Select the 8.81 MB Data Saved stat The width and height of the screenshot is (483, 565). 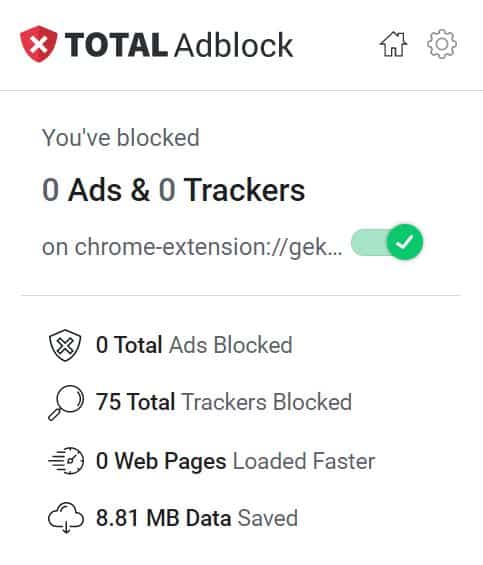pyautogui.click(x=197, y=518)
